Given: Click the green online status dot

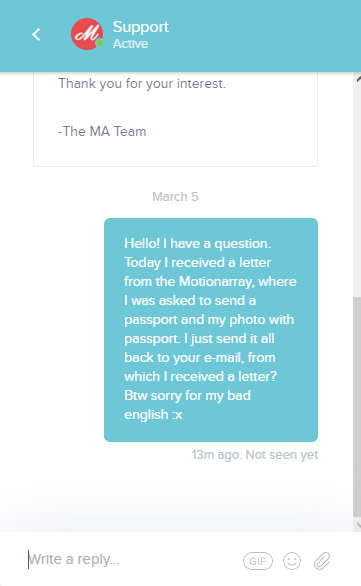Looking at the screenshot, I should [100, 43].
